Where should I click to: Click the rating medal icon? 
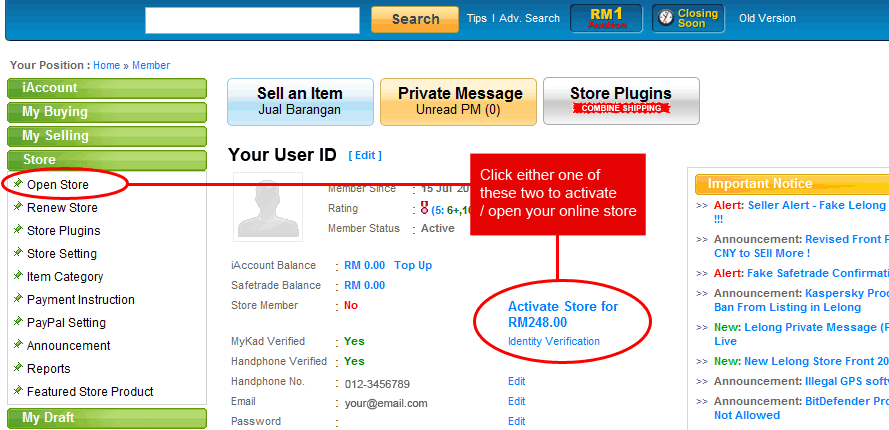(x=424, y=209)
